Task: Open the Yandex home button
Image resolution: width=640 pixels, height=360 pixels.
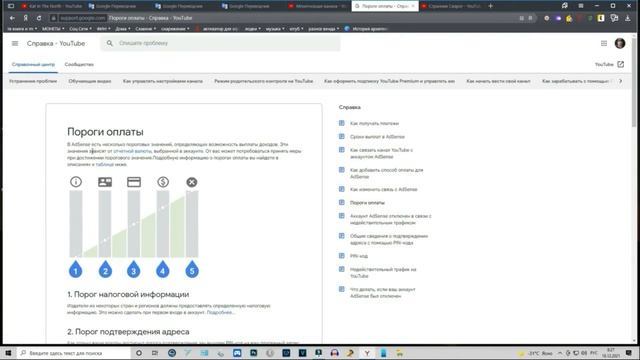Action: click(26, 18)
